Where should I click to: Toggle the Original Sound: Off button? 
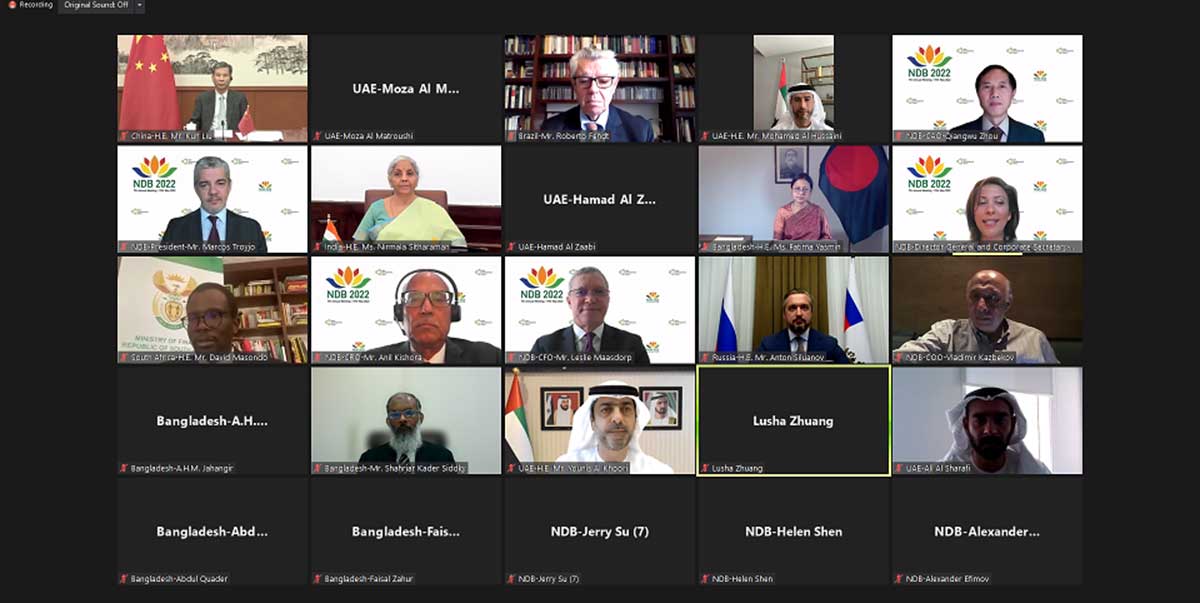point(96,6)
